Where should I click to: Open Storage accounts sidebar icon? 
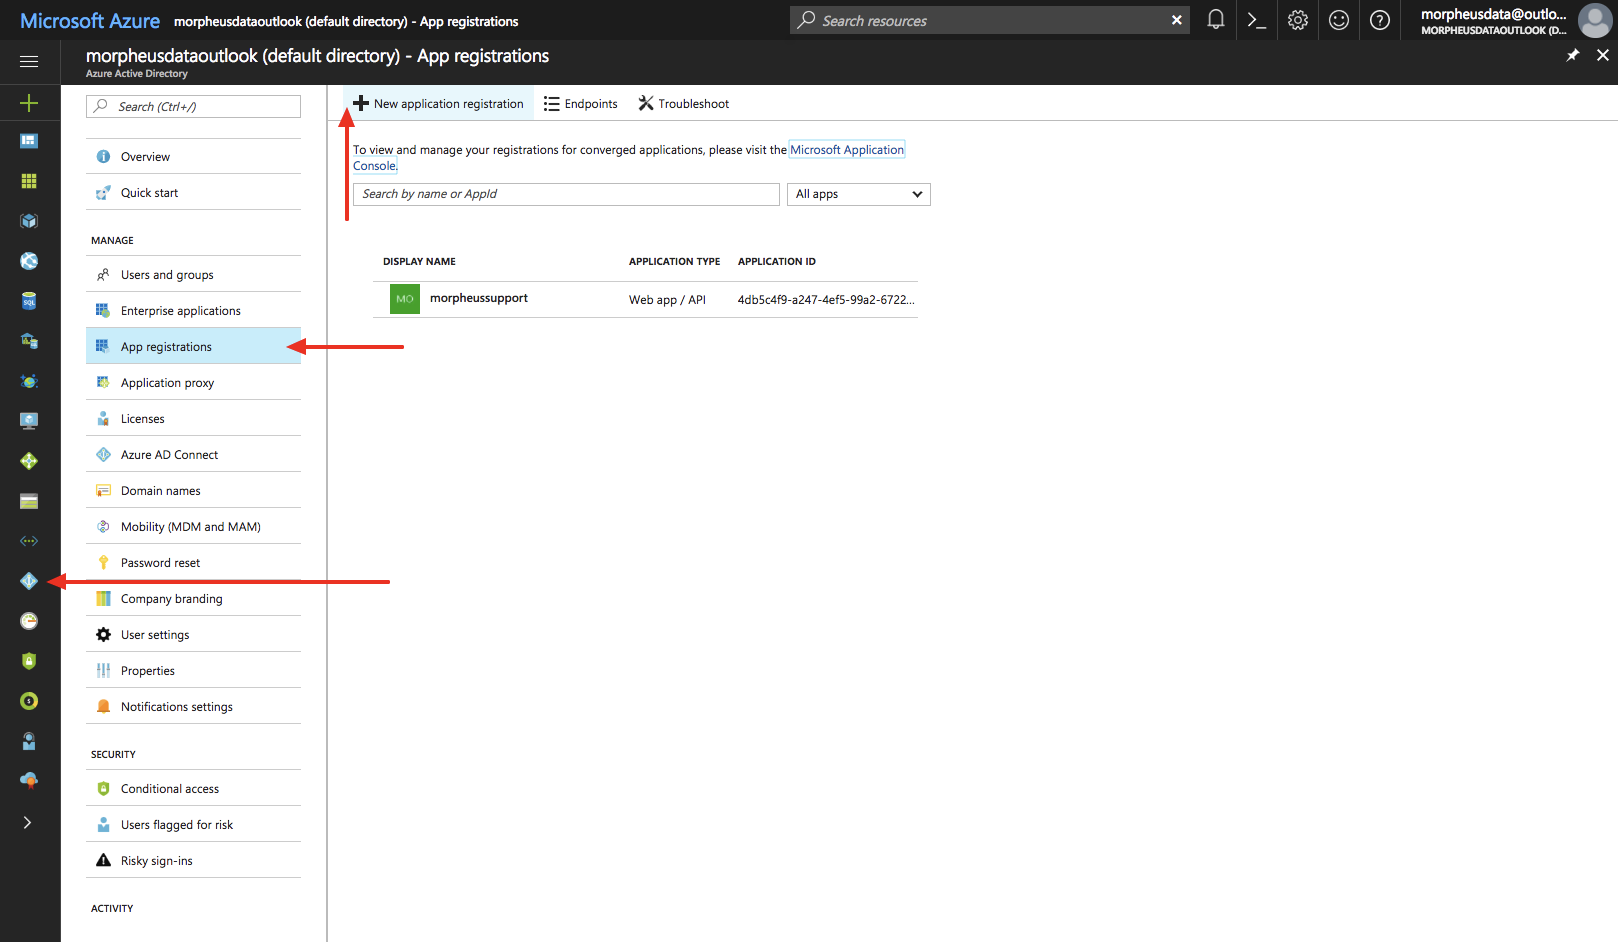pos(29,501)
